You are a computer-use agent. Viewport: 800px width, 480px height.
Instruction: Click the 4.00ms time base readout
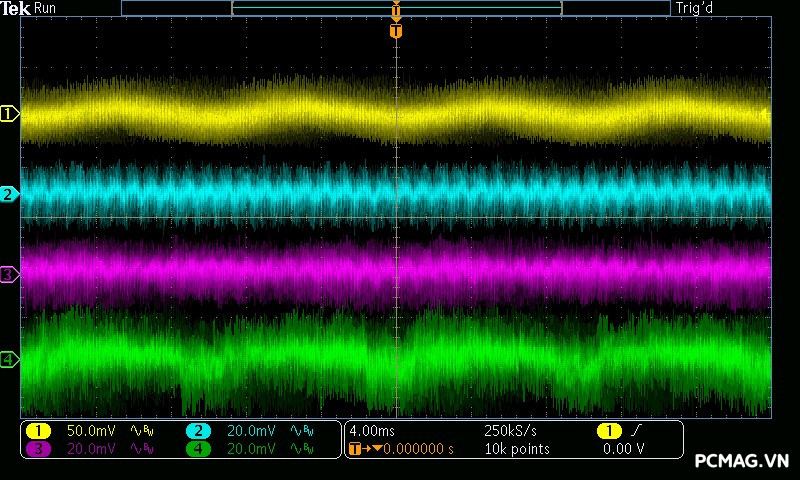pos(370,430)
